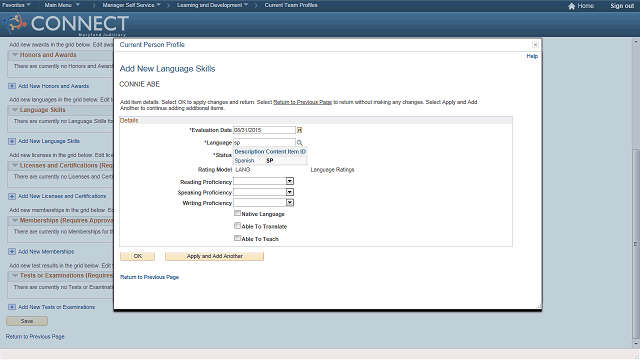This screenshot has width=640, height=360.
Task: Click the Language Ratings text
Action: point(332,170)
